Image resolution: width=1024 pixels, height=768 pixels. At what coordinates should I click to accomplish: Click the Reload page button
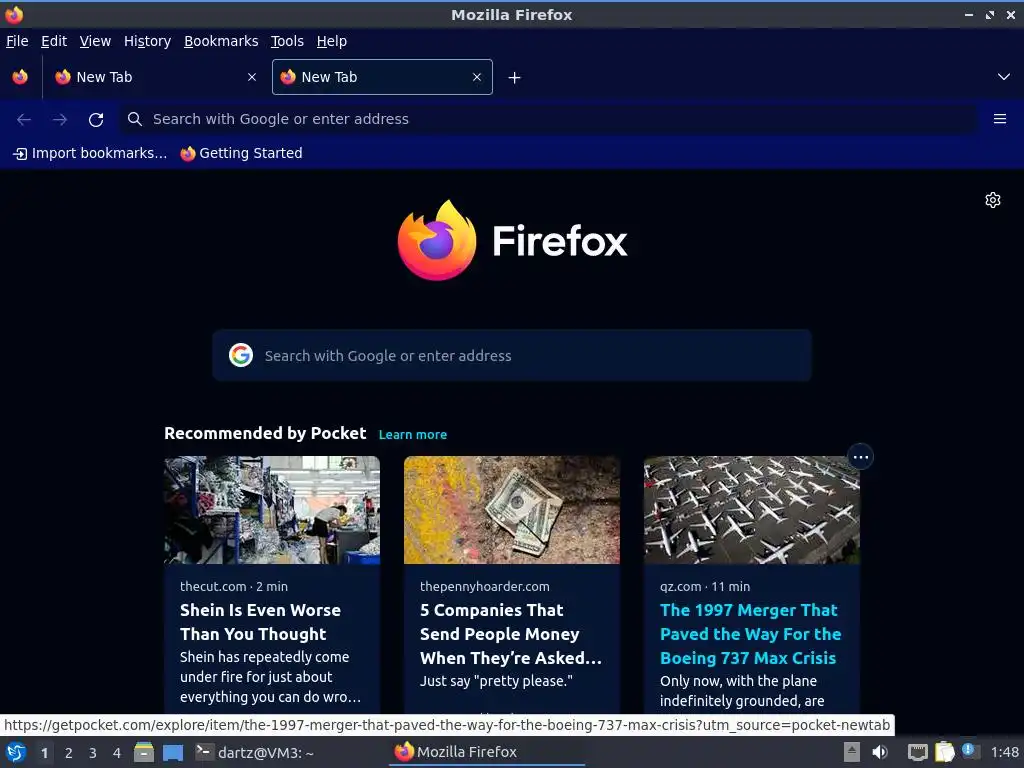pyautogui.click(x=96, y=120)
